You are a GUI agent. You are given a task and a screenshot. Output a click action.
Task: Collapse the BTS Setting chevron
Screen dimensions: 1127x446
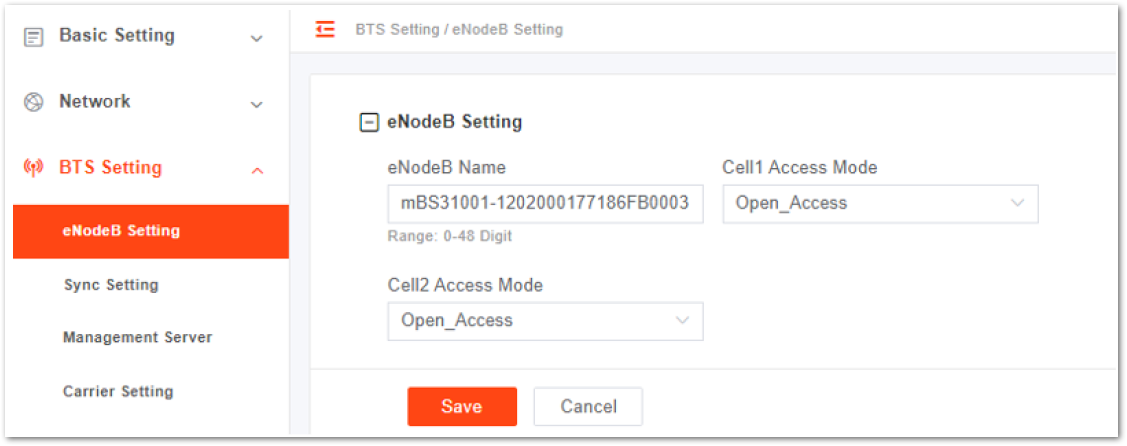click(257, 171)
